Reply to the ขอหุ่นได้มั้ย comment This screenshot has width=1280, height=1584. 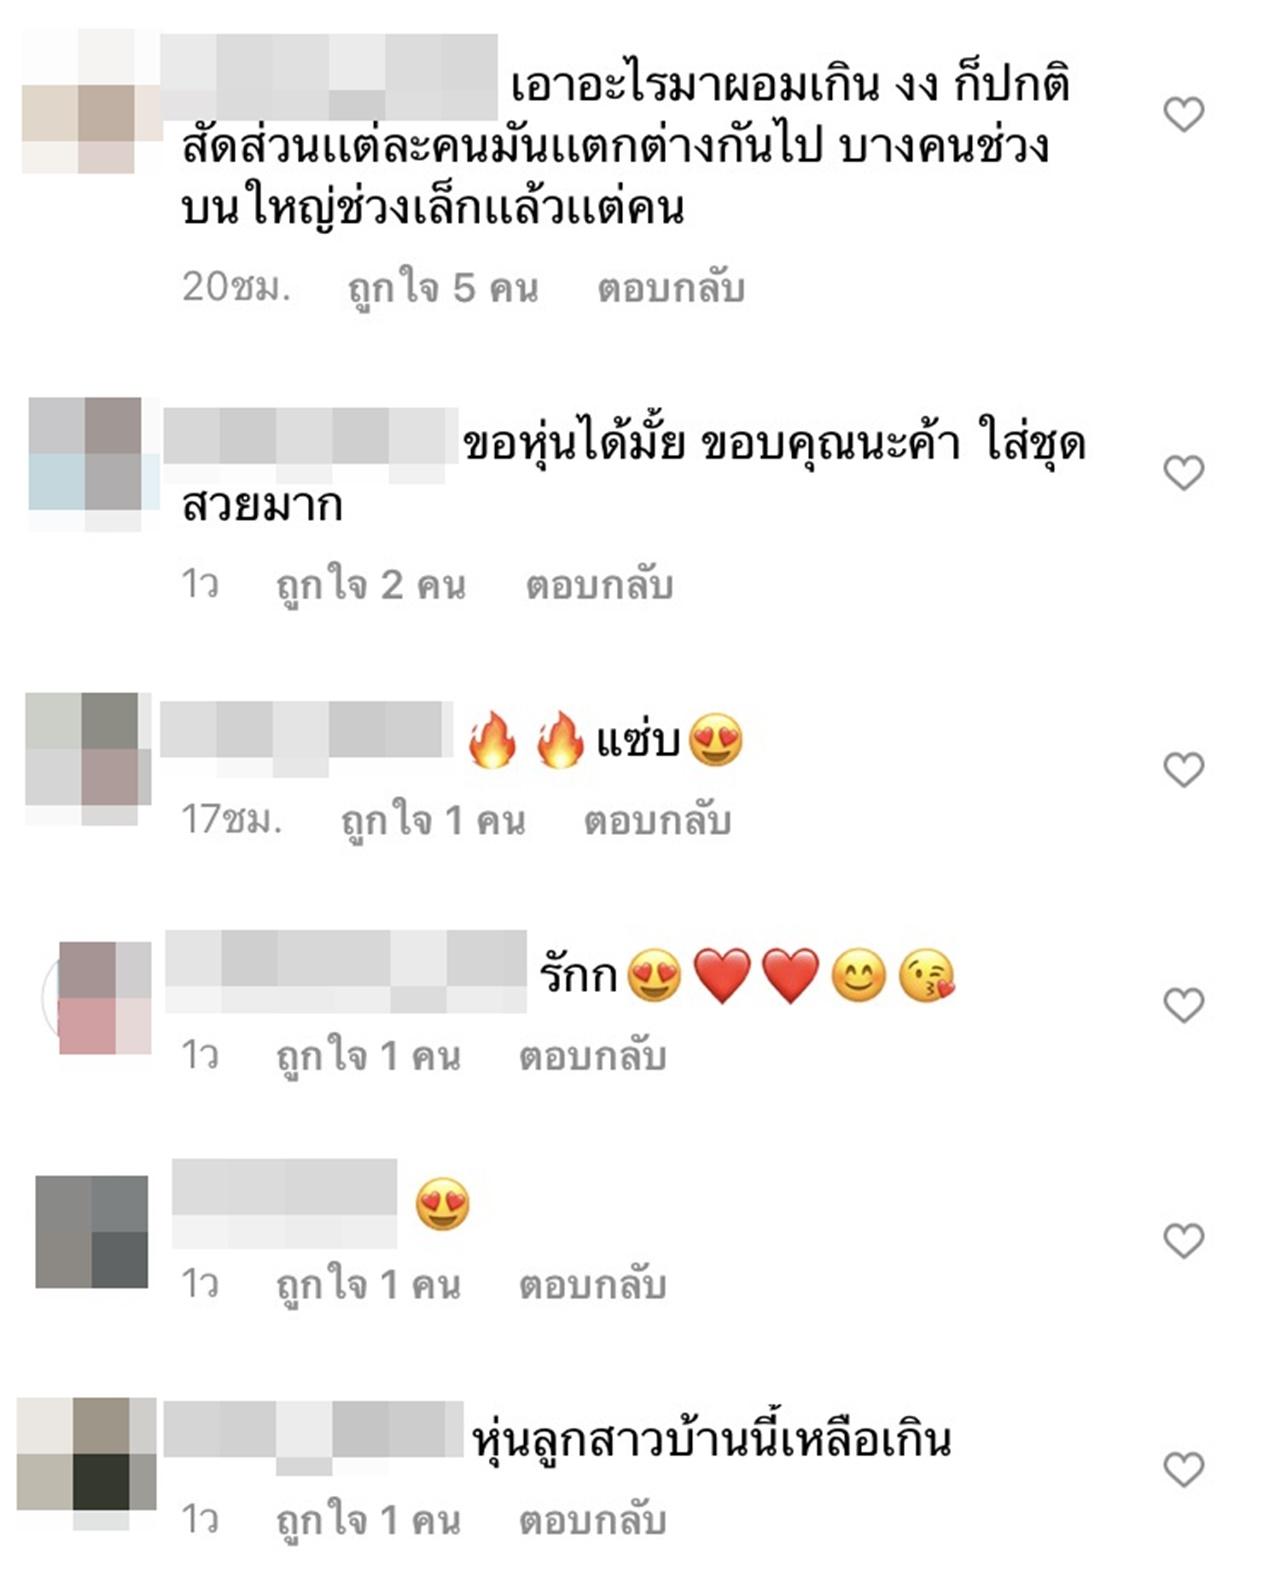point(599,585)
